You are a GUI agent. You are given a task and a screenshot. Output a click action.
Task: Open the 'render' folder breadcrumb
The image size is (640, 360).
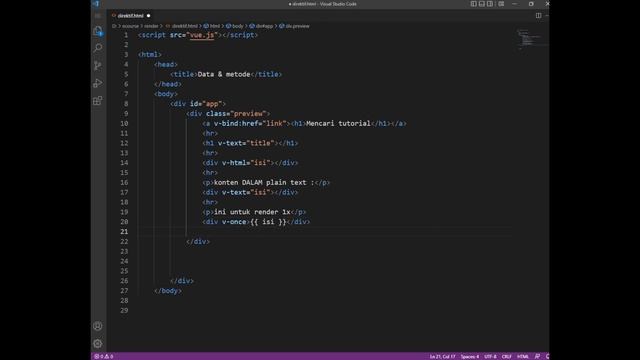tap(151, 26)
